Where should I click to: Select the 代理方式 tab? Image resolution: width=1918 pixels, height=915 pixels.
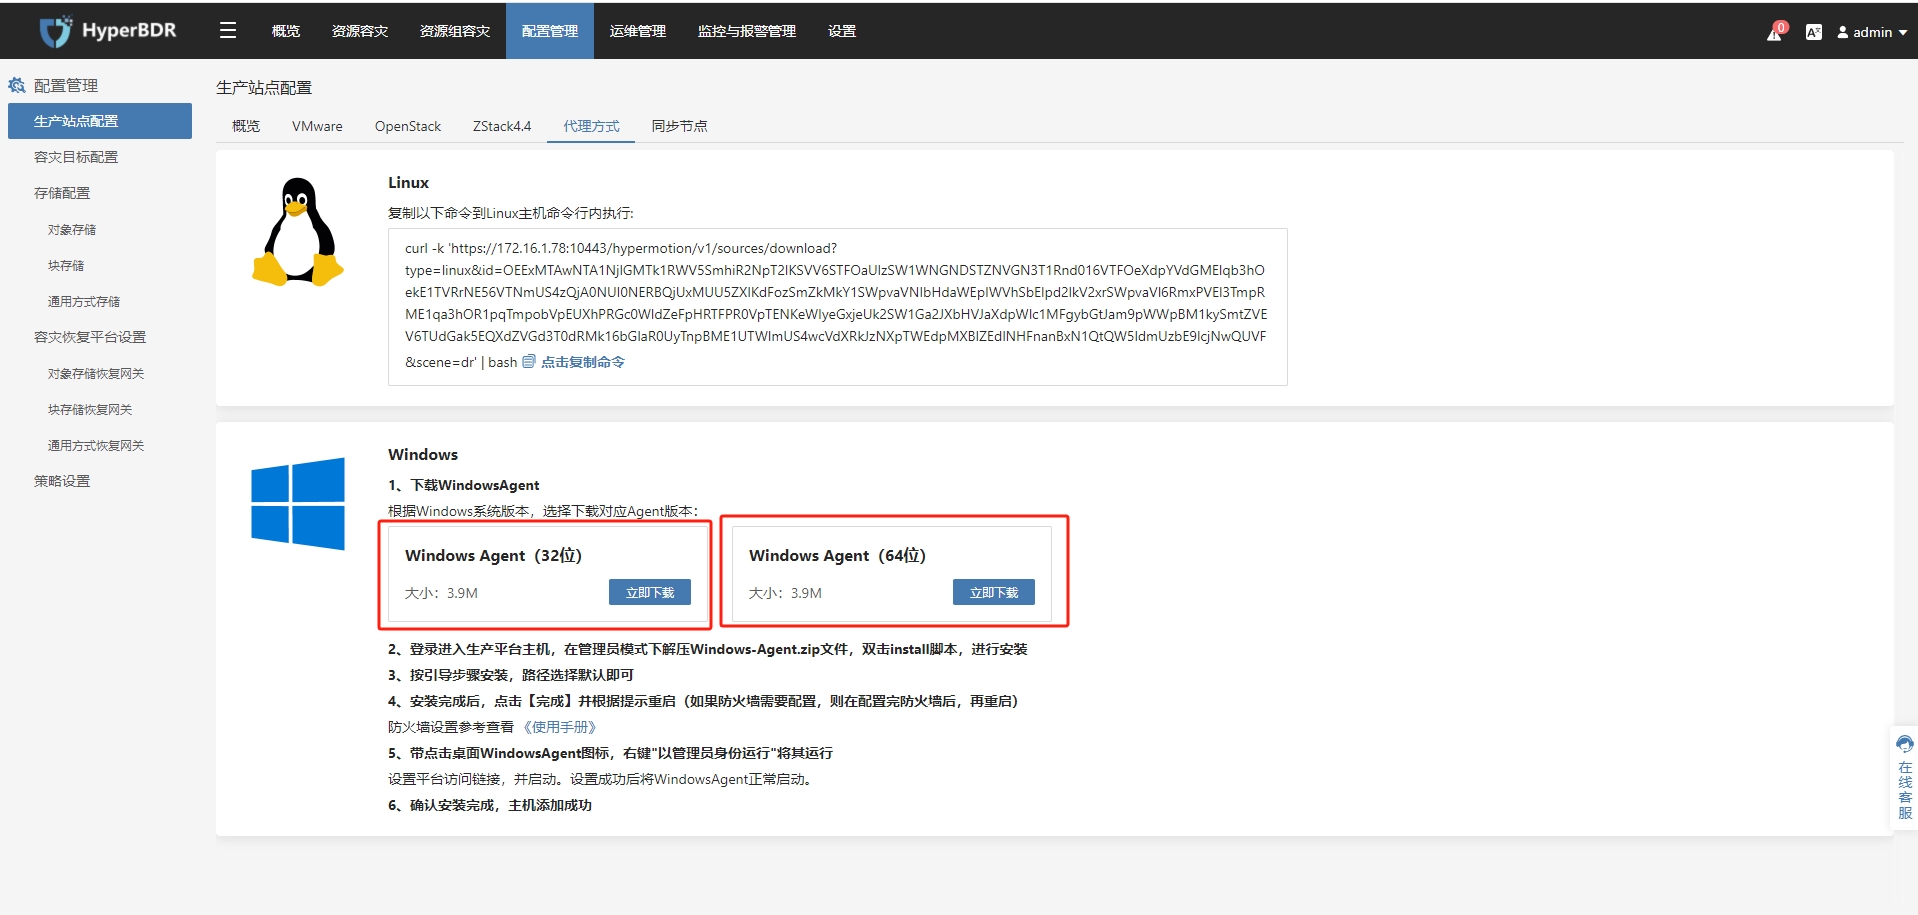click(x=591, y=126)
